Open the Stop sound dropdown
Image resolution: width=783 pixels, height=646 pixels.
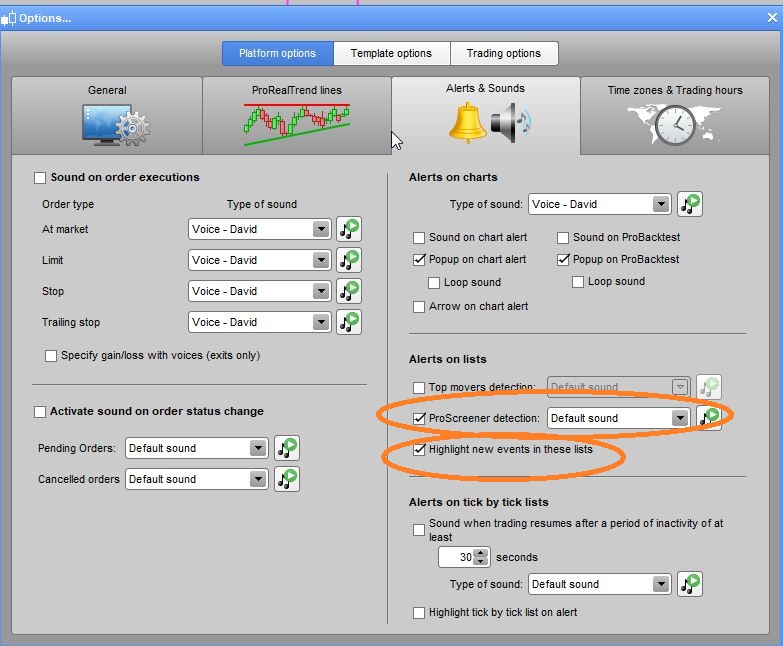click(x=260, y=291)
